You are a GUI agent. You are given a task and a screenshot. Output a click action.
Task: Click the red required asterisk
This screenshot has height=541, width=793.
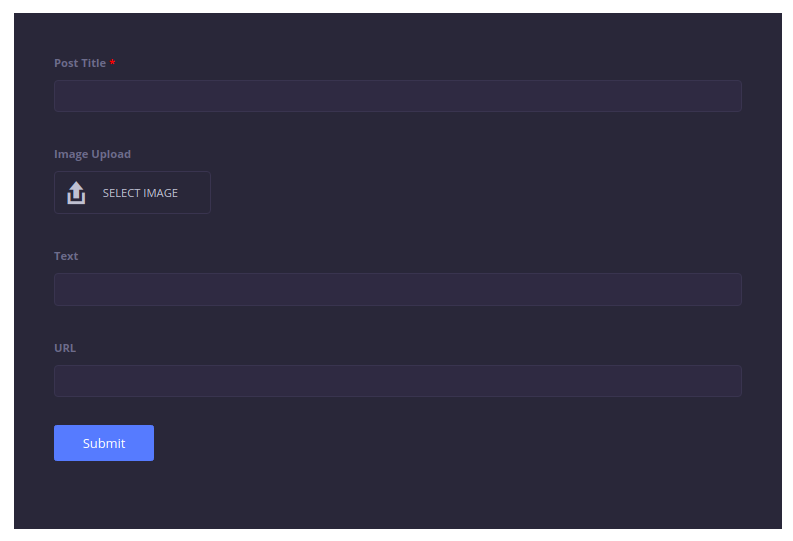click(112, 62)
